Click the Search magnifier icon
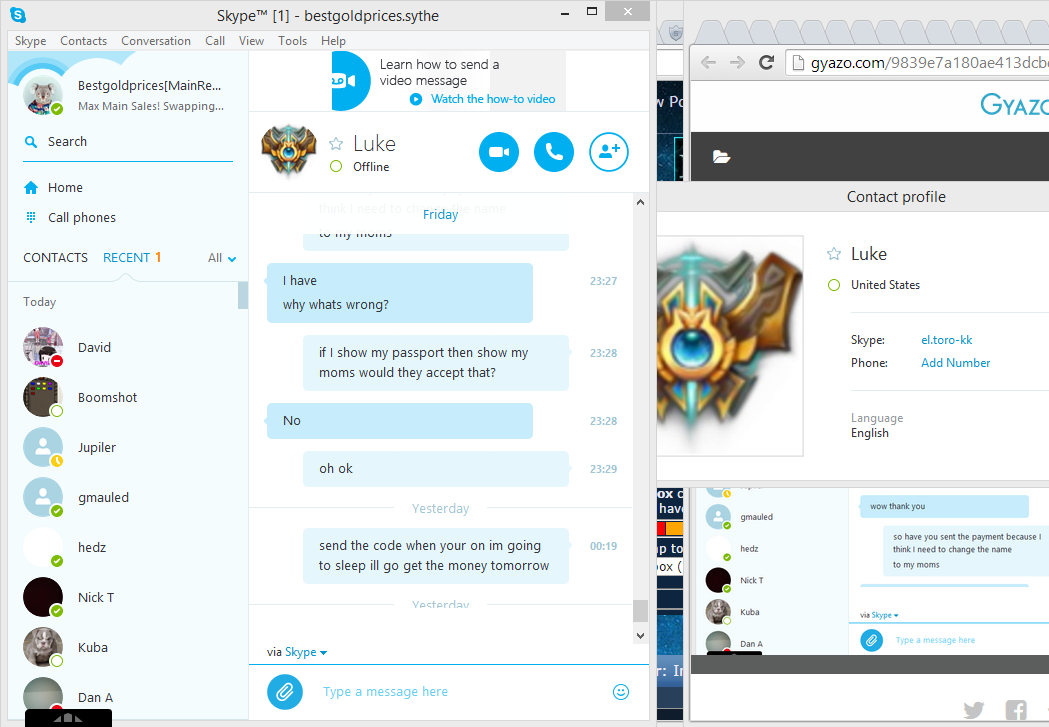The height and width of the screenshot is (727, 1049). pos(31,142)
